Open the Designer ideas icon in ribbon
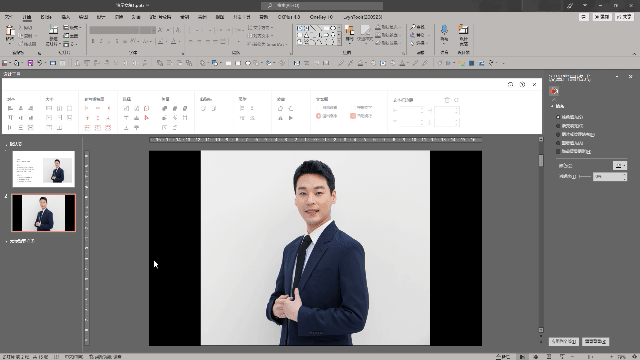The image size is (640, 360). 463,30
